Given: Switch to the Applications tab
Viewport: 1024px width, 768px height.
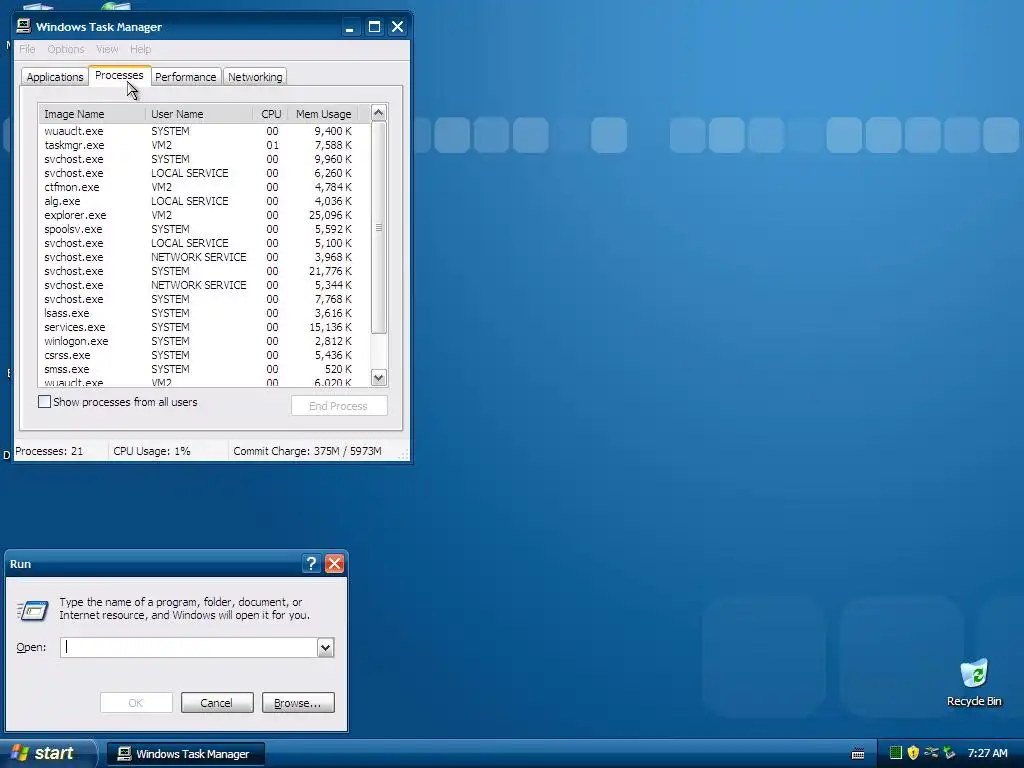Looking at the screenshot, I should click(55, 76).
